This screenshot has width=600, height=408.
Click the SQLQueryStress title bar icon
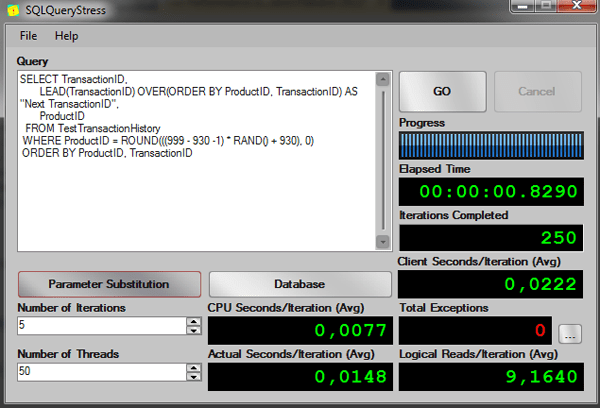(13, 10)
